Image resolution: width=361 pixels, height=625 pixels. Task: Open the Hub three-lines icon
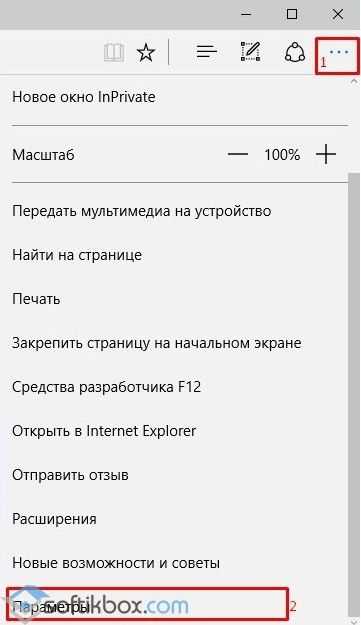tap(207, 52)
